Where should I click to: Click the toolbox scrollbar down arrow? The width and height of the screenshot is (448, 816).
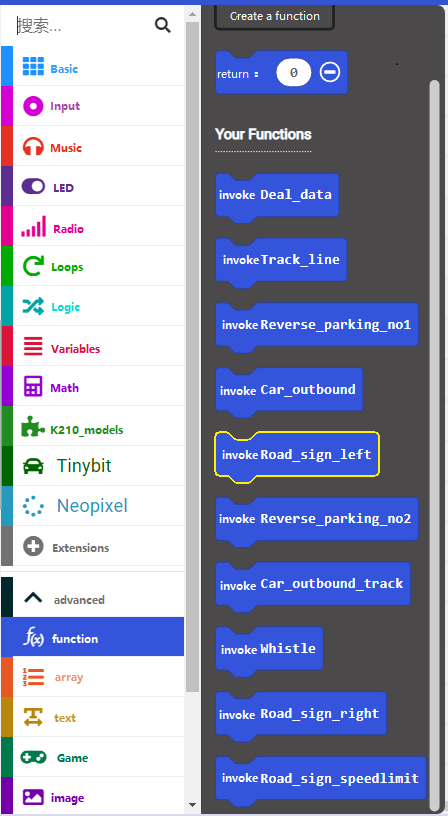[x=193, y=805]
